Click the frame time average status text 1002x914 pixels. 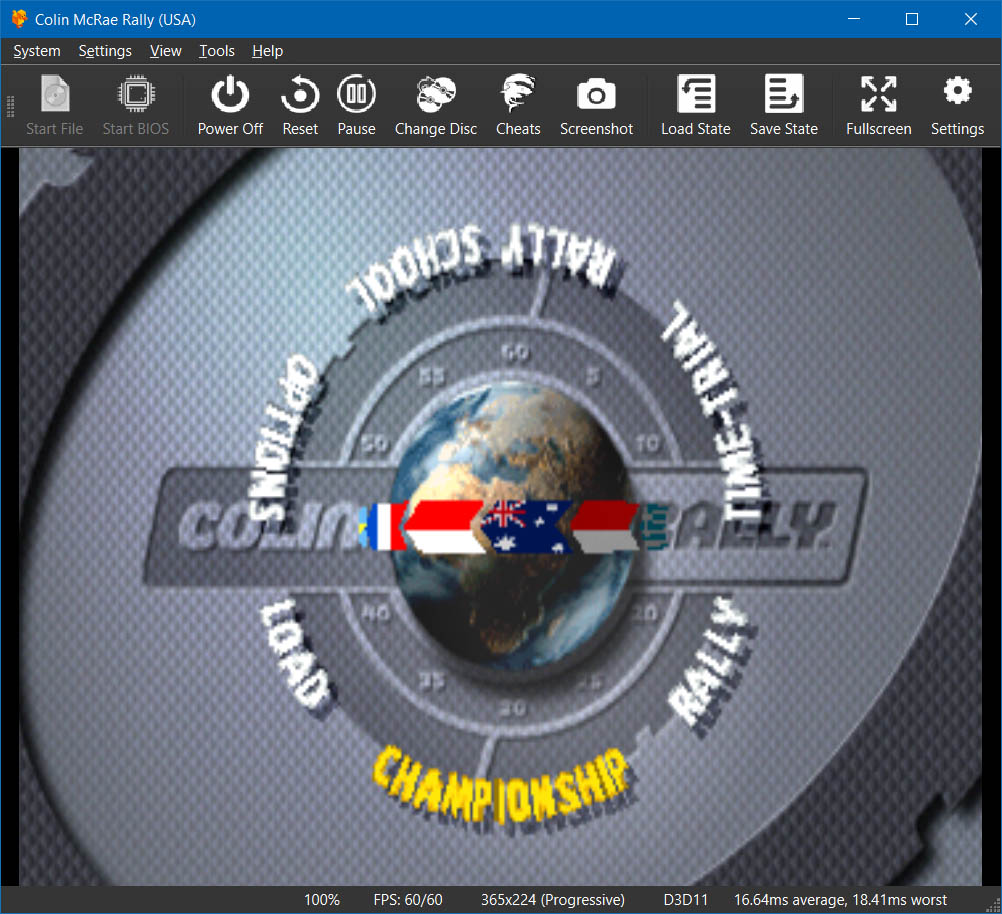pos(840,900)
